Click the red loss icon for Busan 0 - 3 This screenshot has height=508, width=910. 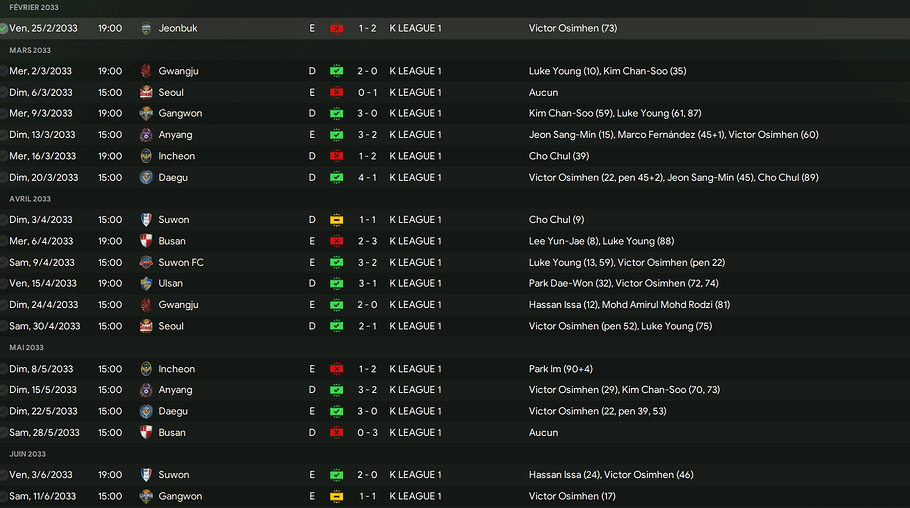pos(337,433)
